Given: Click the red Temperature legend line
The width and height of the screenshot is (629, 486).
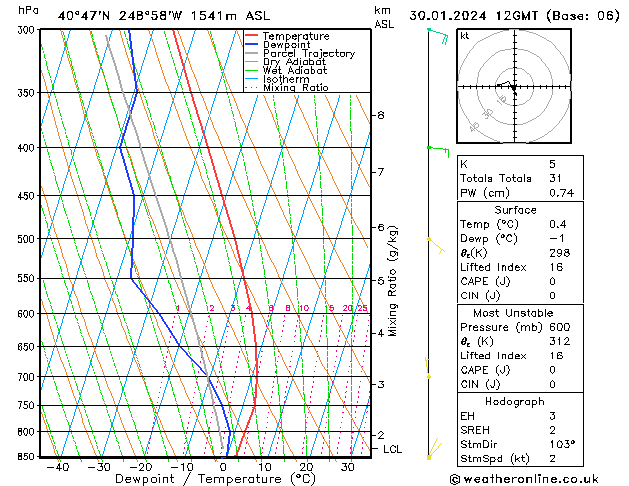Looking at the screenshot, I should 252,36.
